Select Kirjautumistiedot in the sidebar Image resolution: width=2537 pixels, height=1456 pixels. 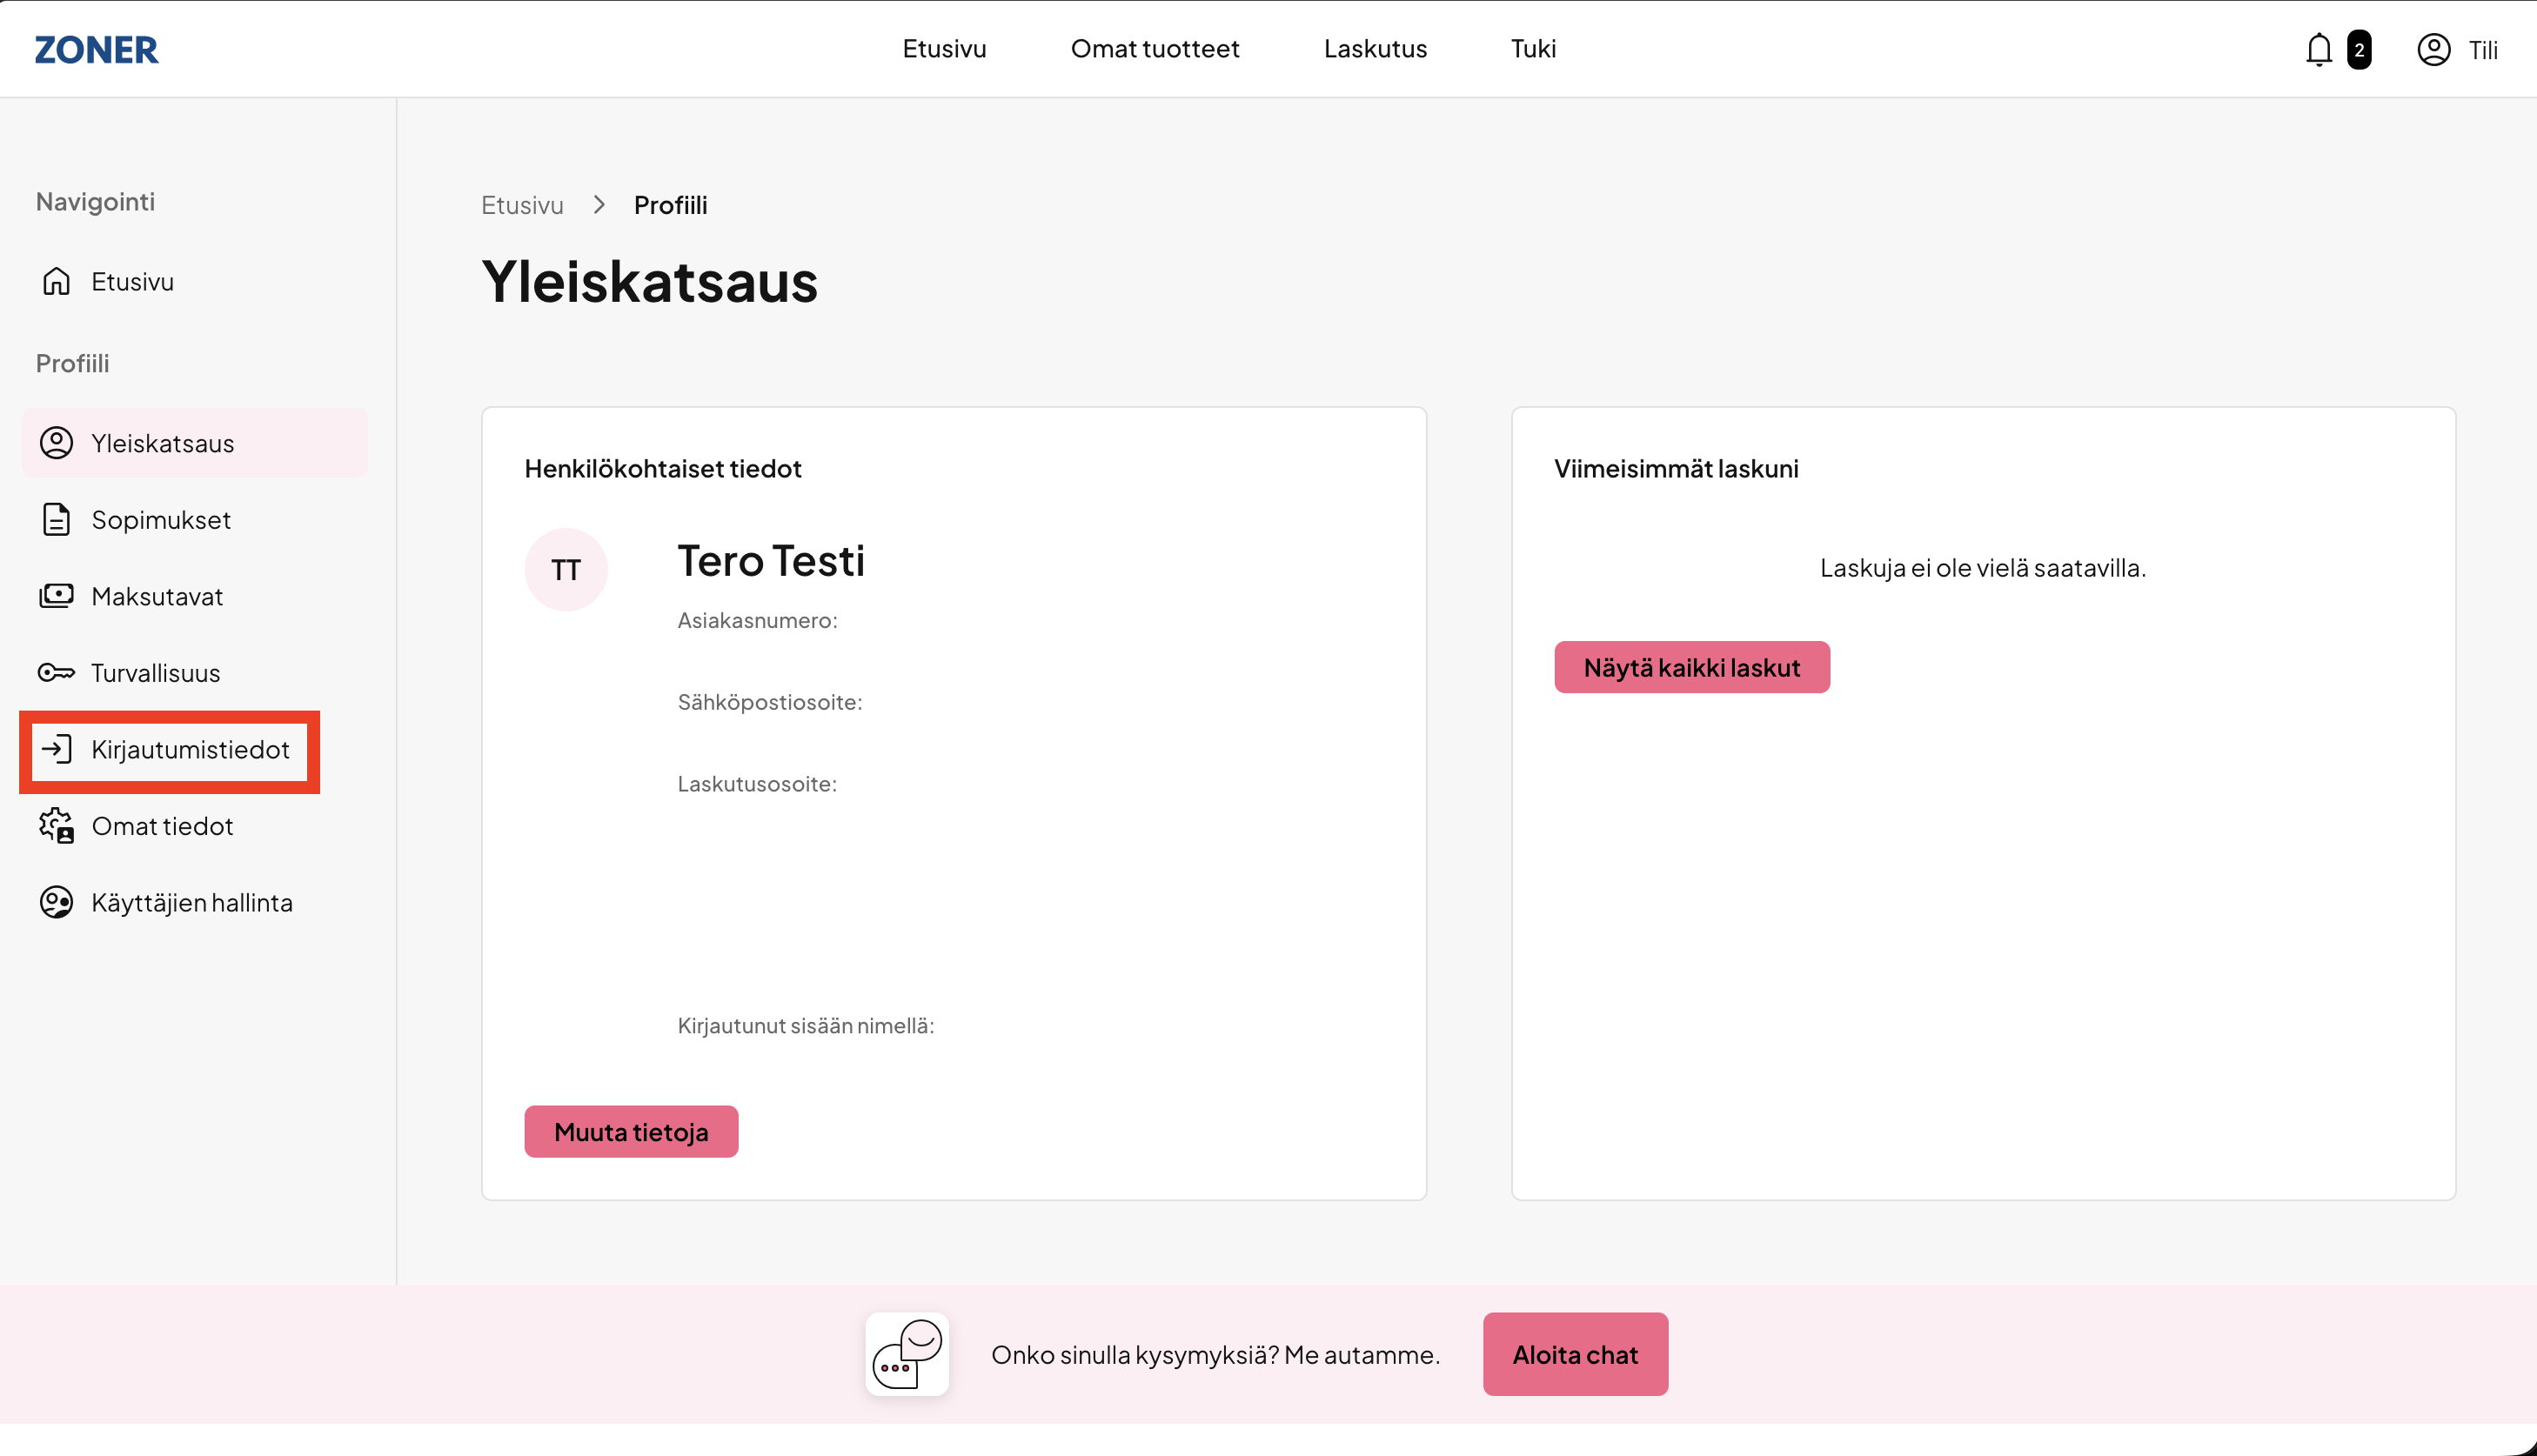click(169, 749)
